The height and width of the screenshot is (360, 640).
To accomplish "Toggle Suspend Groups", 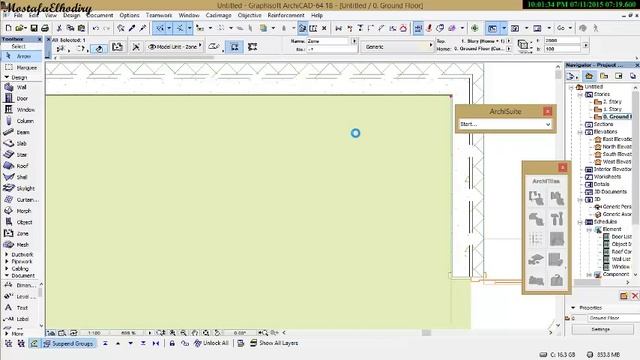I will (69, 343).
